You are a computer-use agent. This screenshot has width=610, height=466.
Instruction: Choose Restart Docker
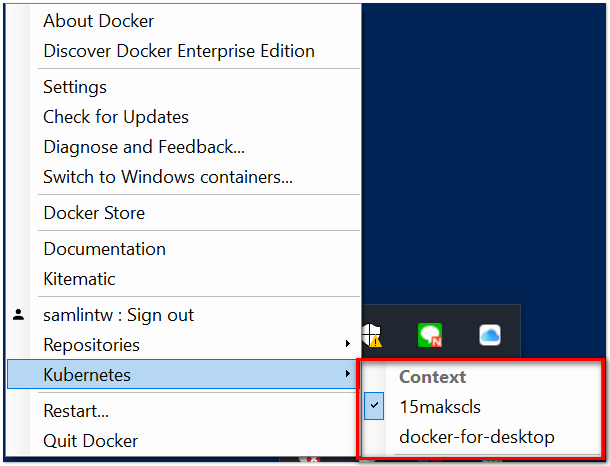click(183, 411)
